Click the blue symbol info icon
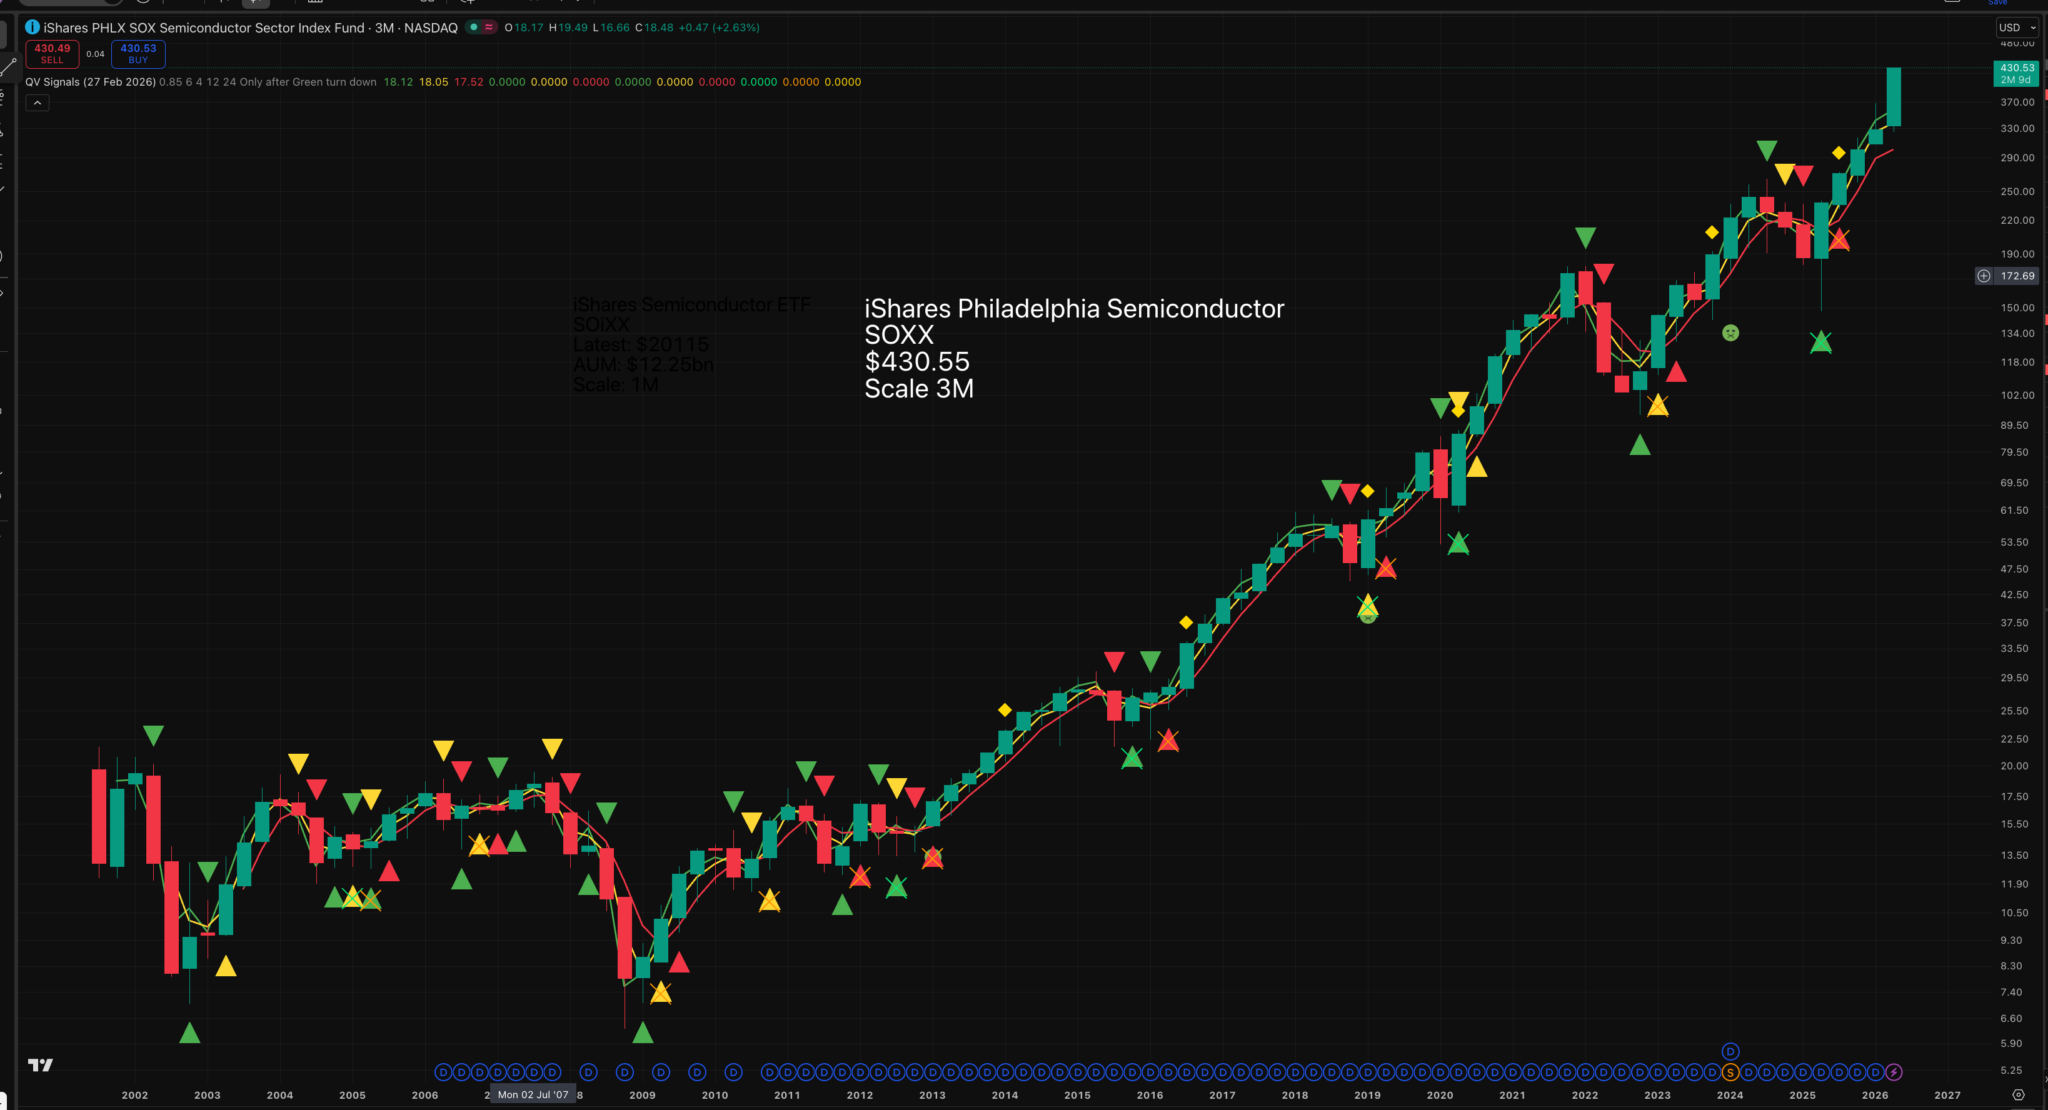 point(32,28)
